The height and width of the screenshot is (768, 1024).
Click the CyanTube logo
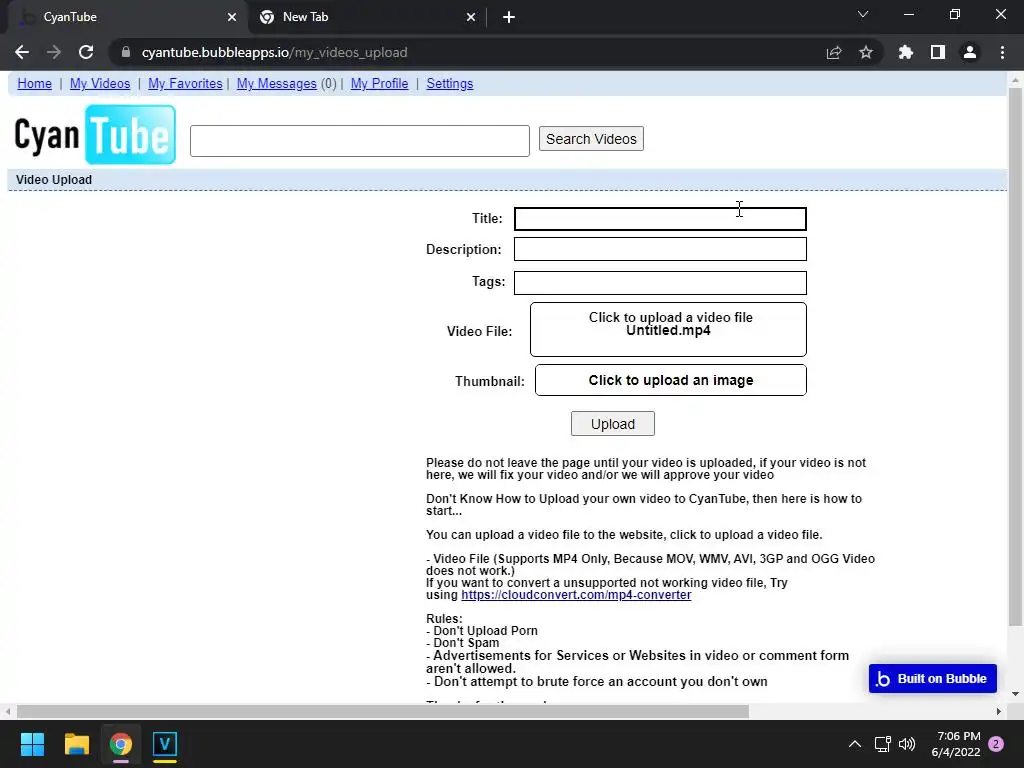(x=95, y=135)
